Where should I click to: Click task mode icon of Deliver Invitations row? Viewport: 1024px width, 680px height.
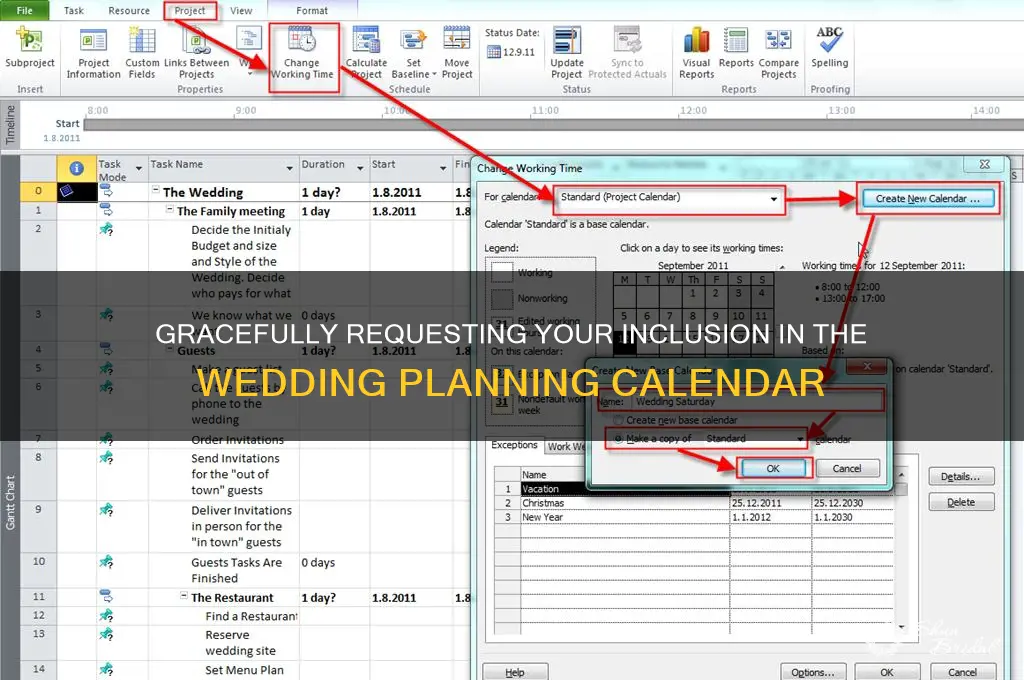pos(106,510)
